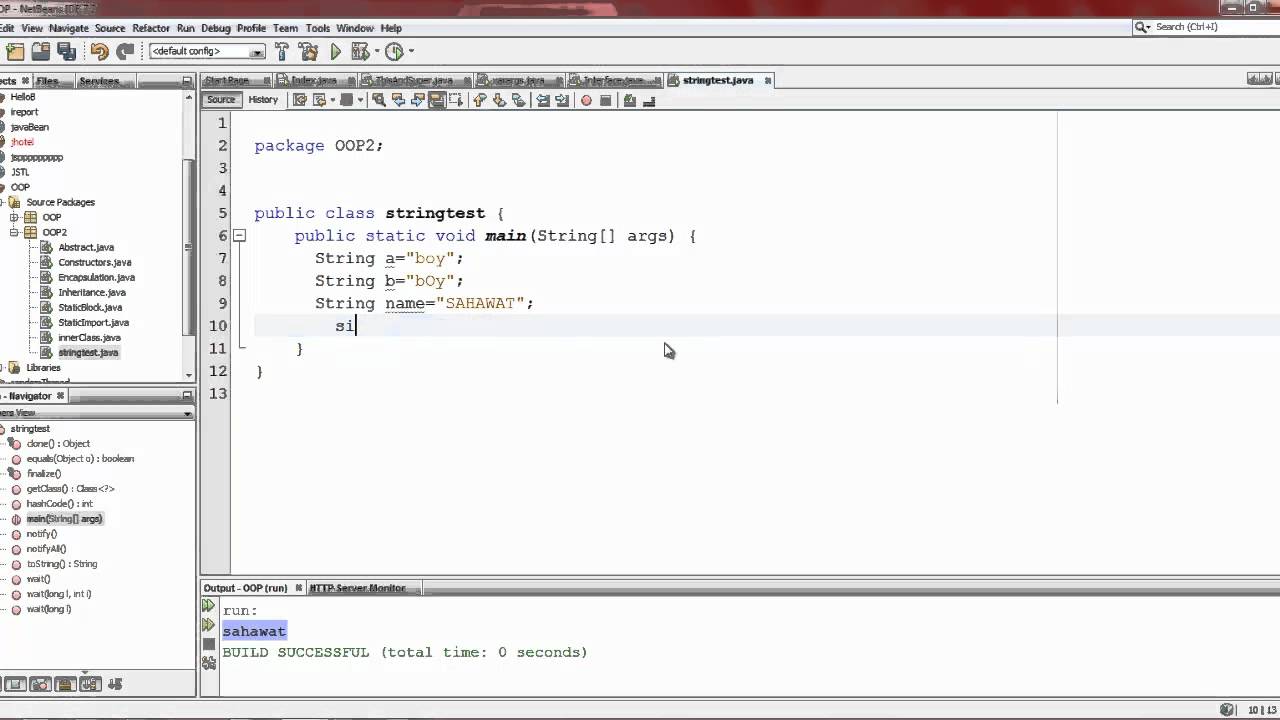Switch to the stringtest.java tab

[x=717, y=80]
